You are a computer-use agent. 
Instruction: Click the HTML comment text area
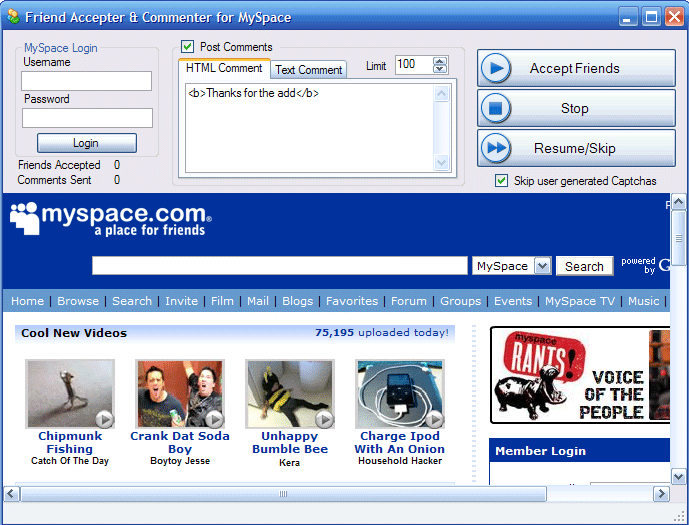point(309,128)
